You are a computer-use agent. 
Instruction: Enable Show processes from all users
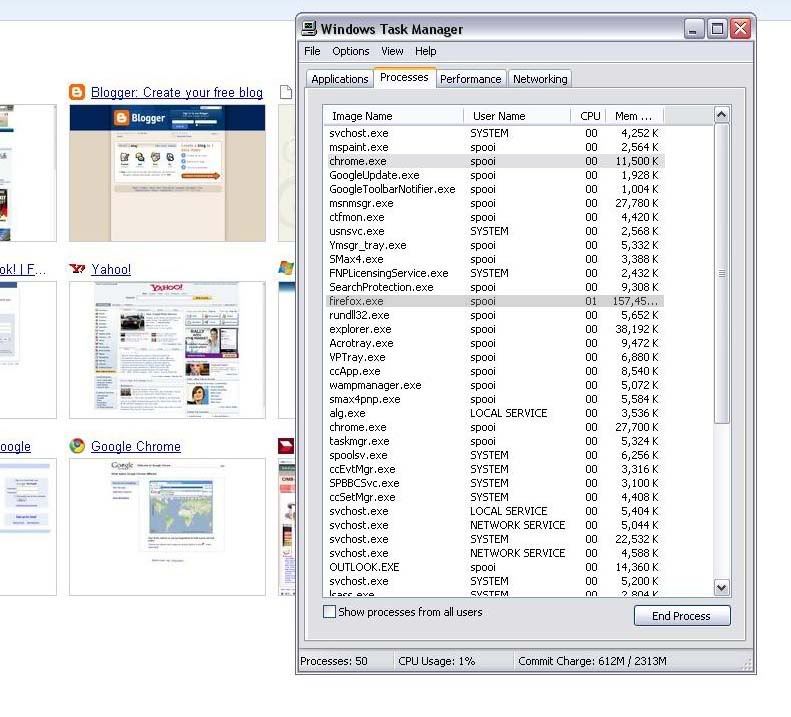329,612
